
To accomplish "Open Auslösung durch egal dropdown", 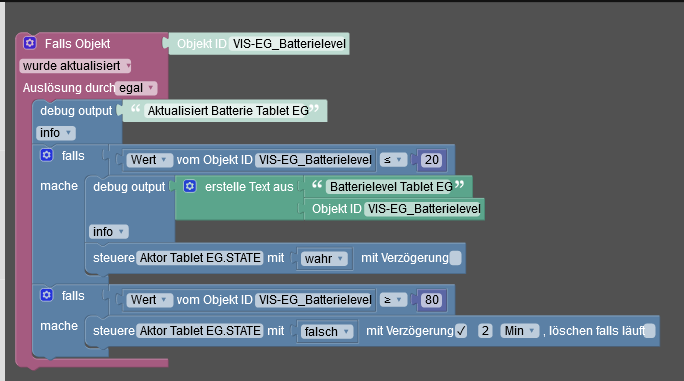I will (136, 88).
